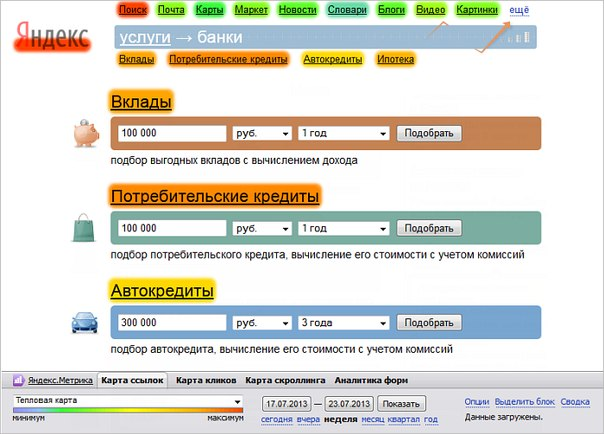The height and width of the screenshot is (434, 604).
Task: Click the услуги breadcrumb link
Action: [x=145, y=37]
